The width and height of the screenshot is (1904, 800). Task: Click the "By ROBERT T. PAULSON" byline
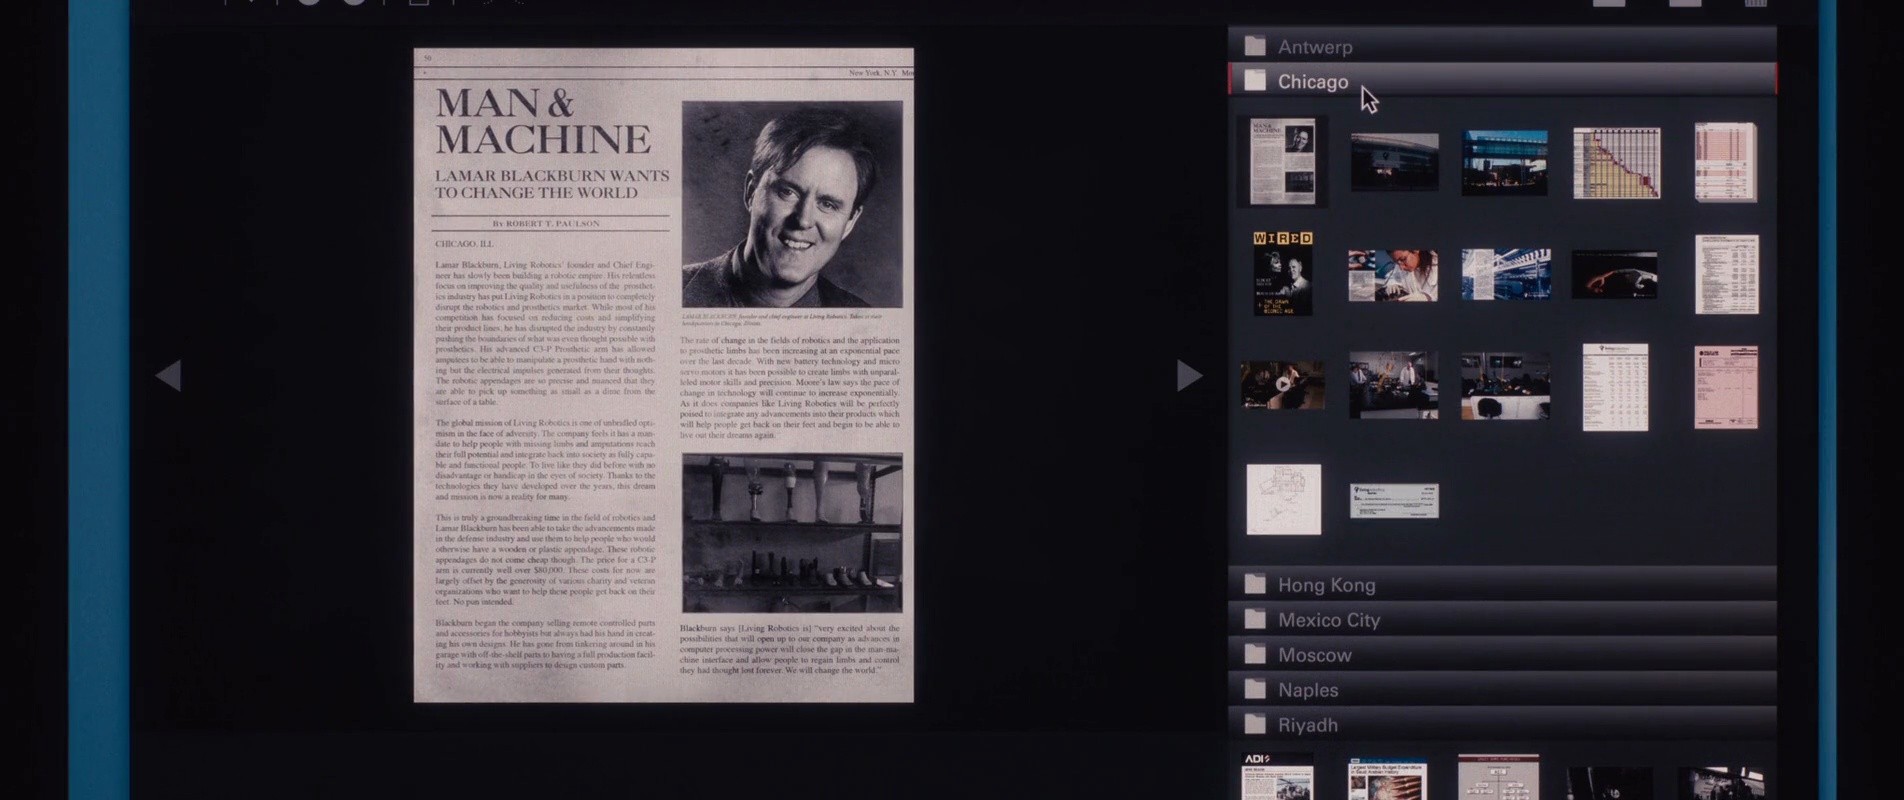[546, 224]
